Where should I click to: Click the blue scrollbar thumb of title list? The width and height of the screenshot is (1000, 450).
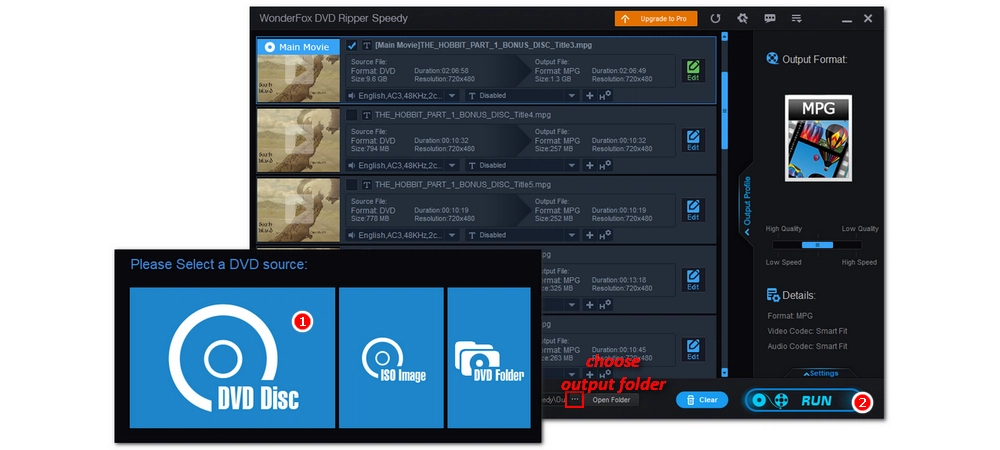pyautogui.click(x=724, y=110)
